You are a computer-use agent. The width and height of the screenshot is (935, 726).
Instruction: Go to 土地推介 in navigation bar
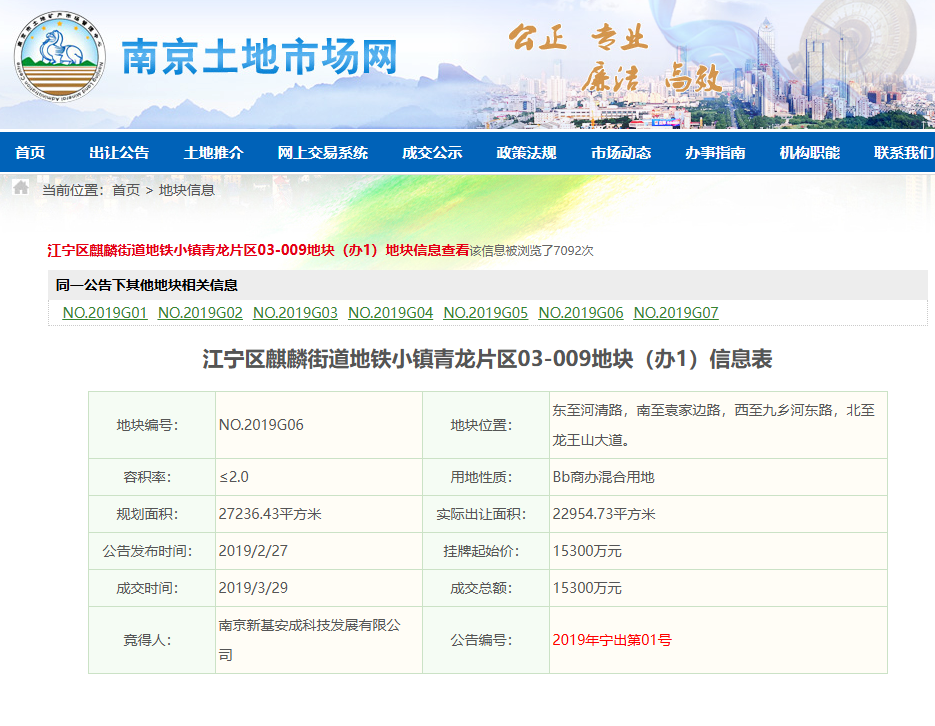213,153
